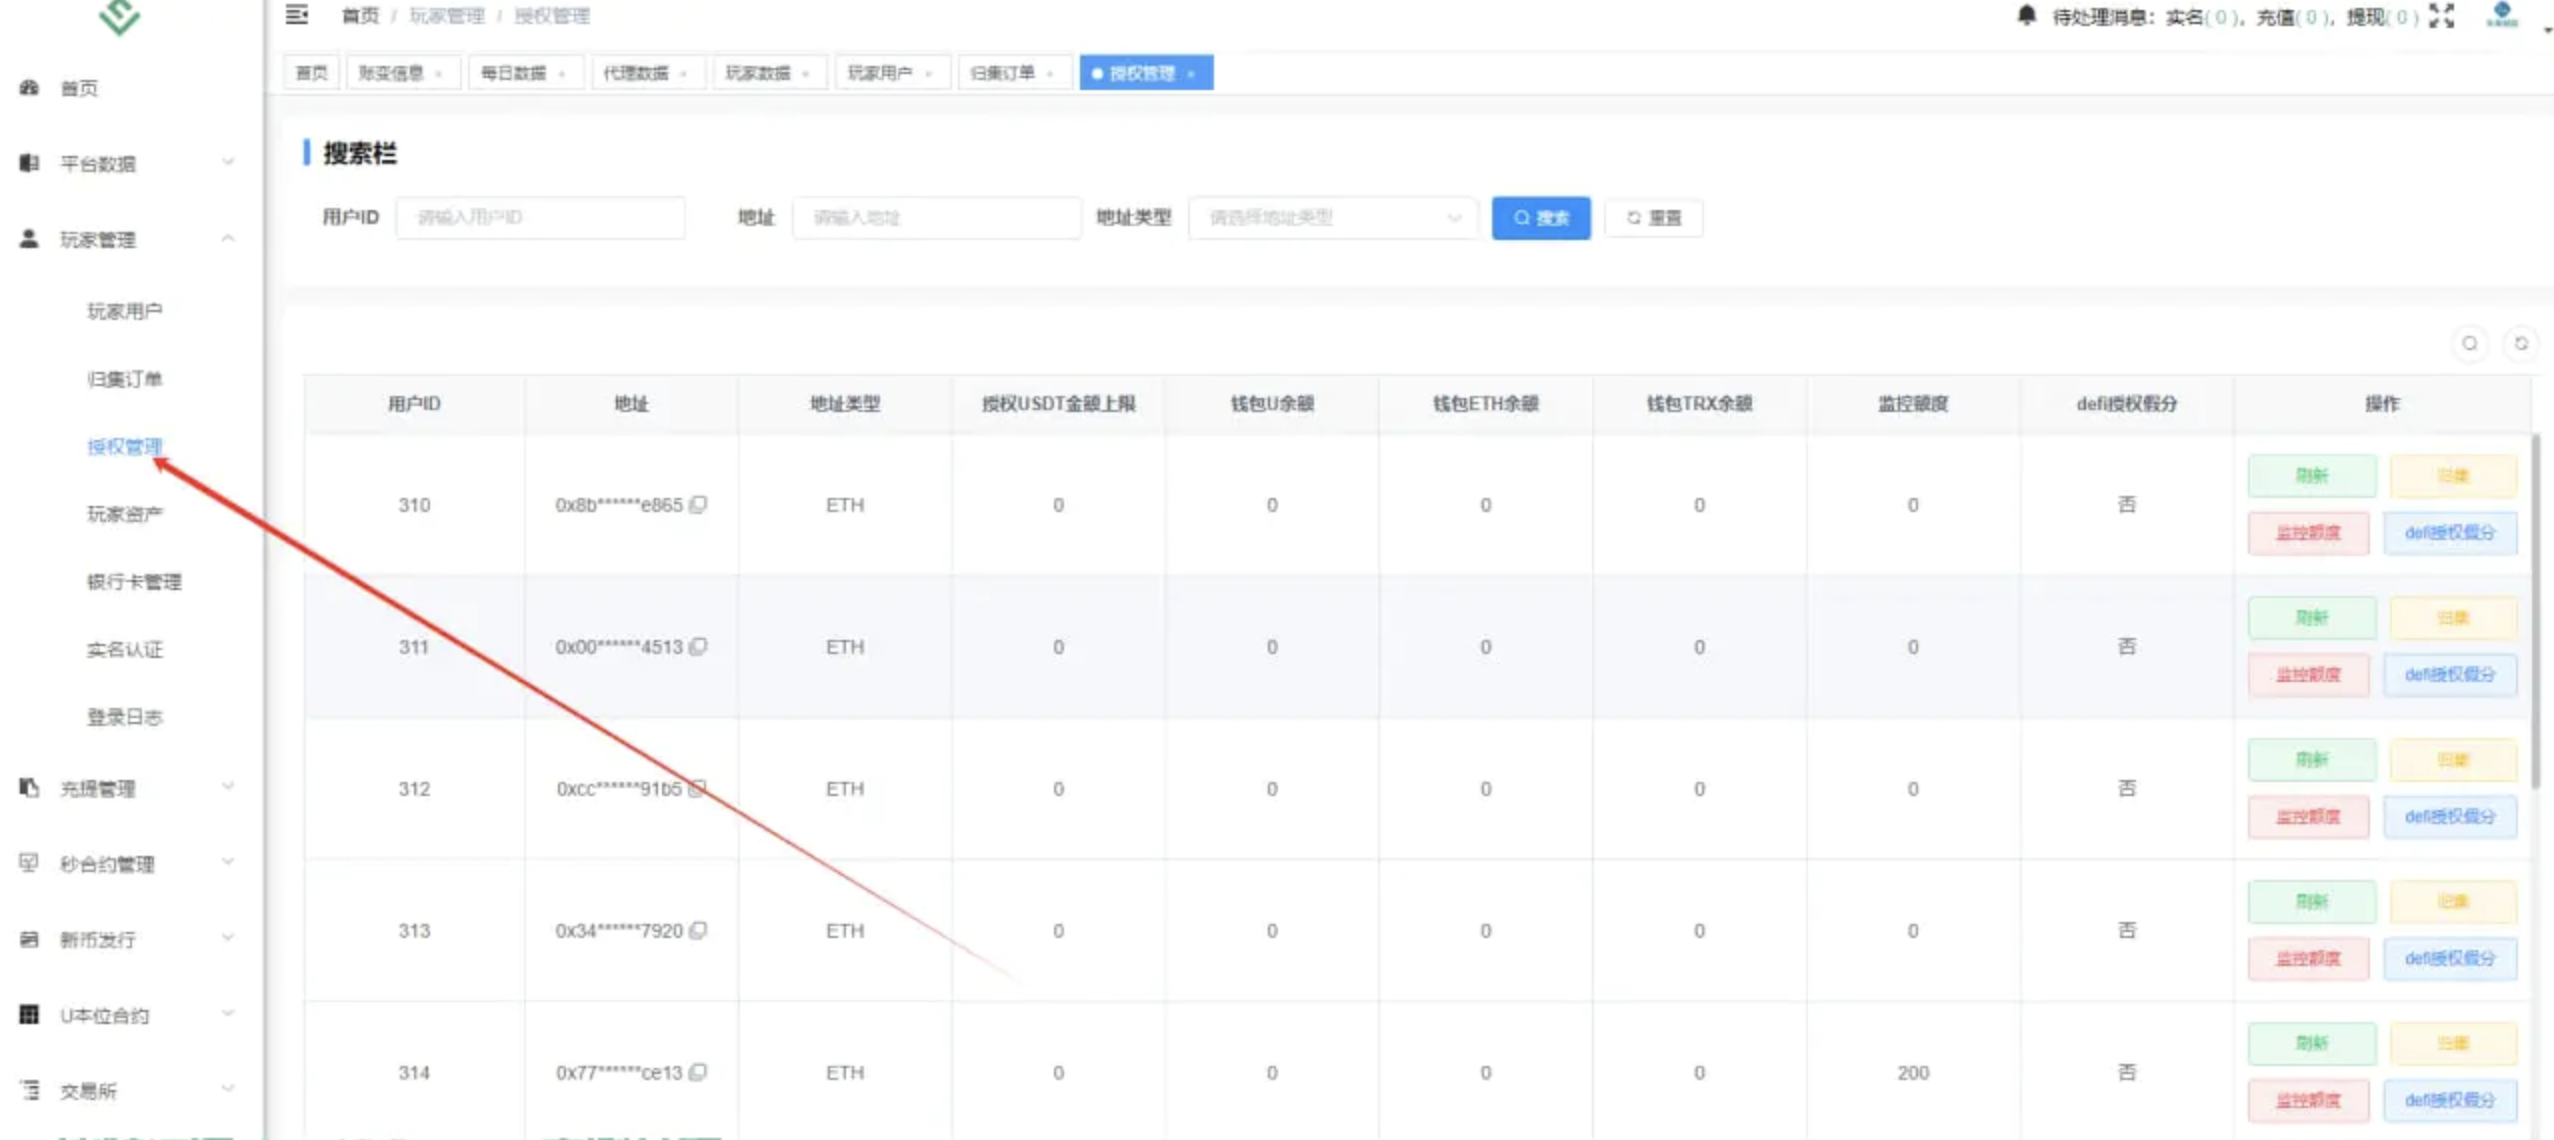This screenshot has width=2554, height=1140.
Task: Click the 玩家管理 person icon in sidebar
Action: coord(27,237)
